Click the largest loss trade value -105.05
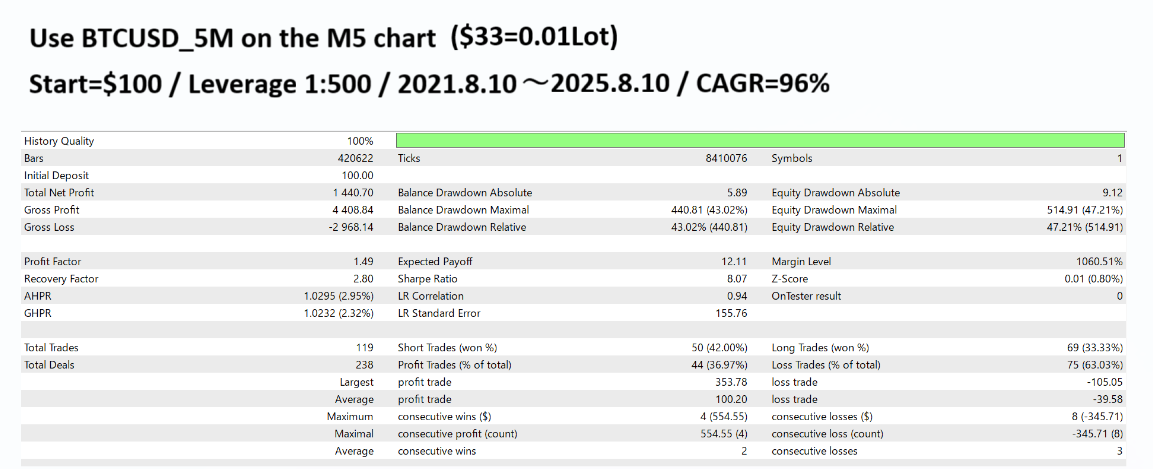1153x469 pixels. pyautogui.click(x=1104, y=382)
